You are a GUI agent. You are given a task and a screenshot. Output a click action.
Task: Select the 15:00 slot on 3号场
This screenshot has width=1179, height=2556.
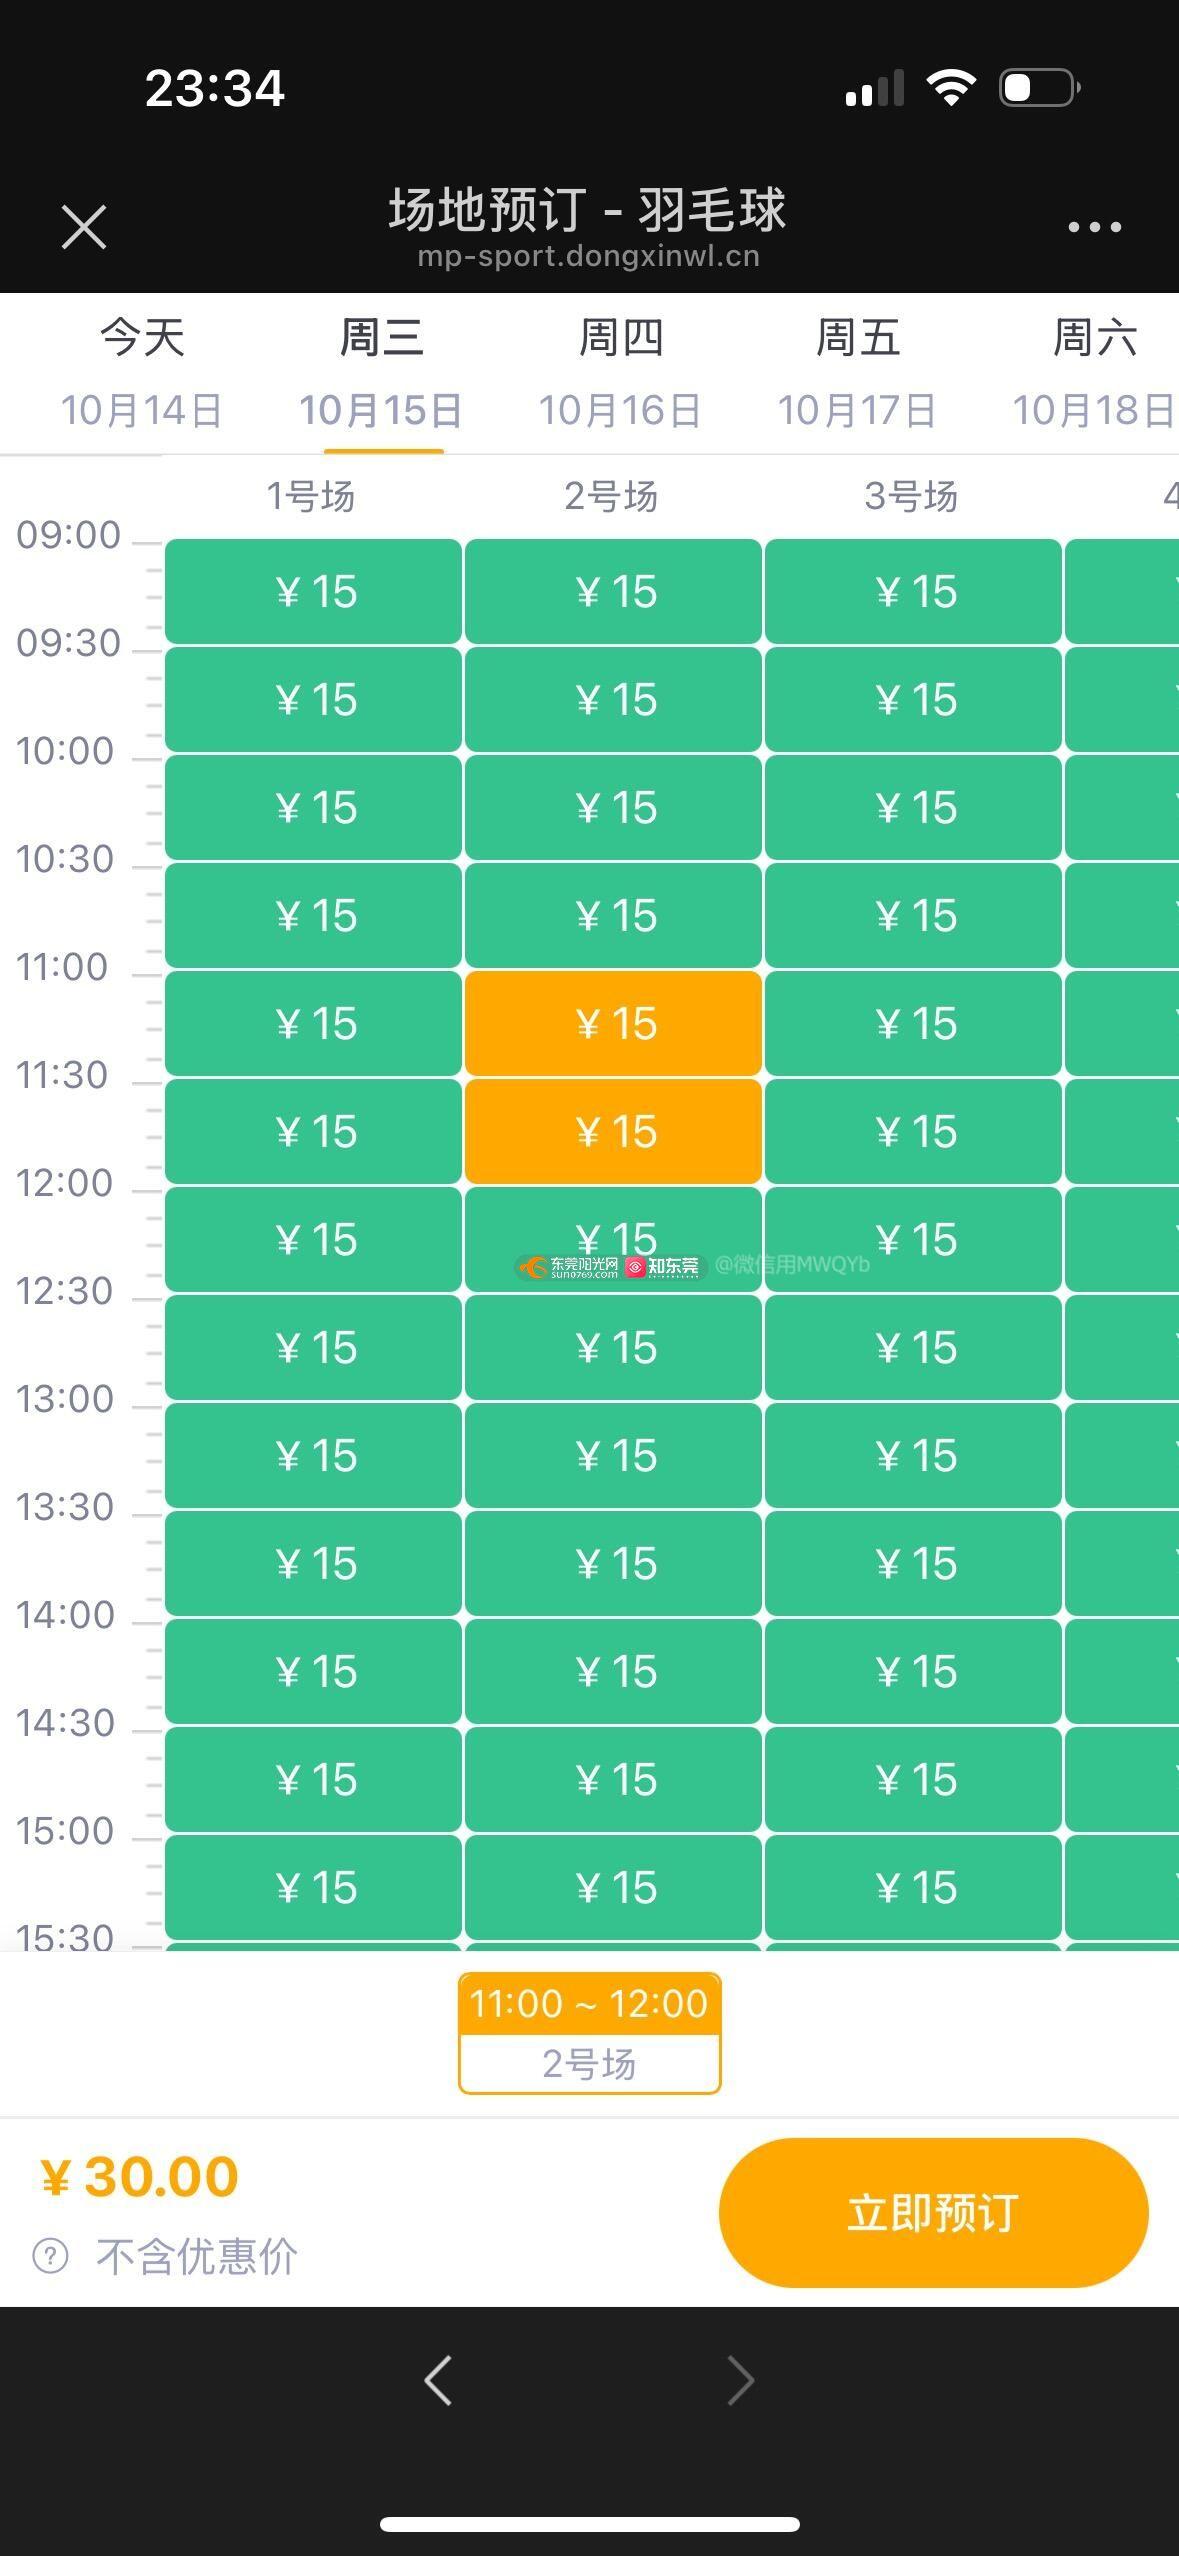pyautogui.click(x=913, y=1887)
